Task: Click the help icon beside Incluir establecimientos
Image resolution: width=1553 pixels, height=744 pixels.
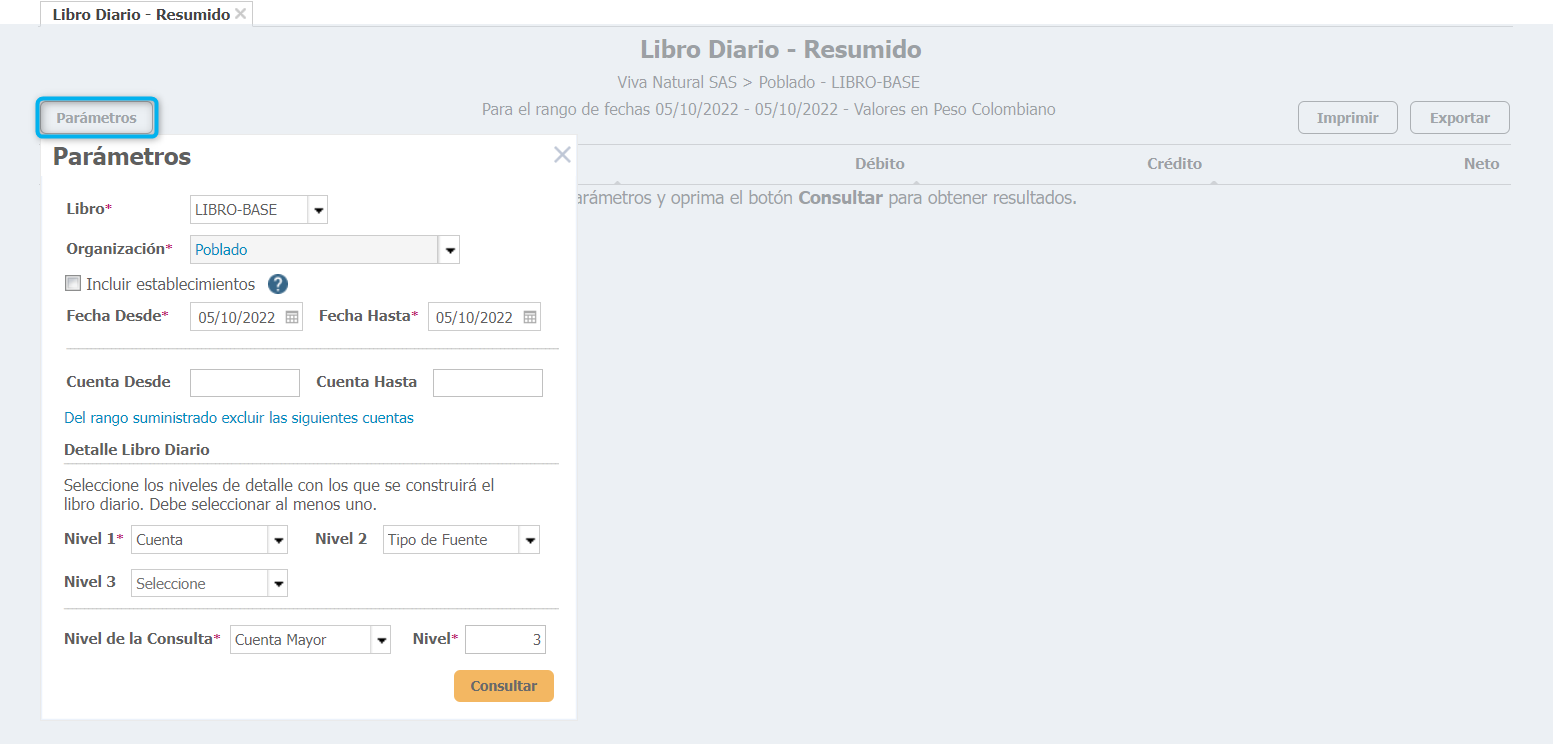Action: pyautogui.click(x=278, y=284)
